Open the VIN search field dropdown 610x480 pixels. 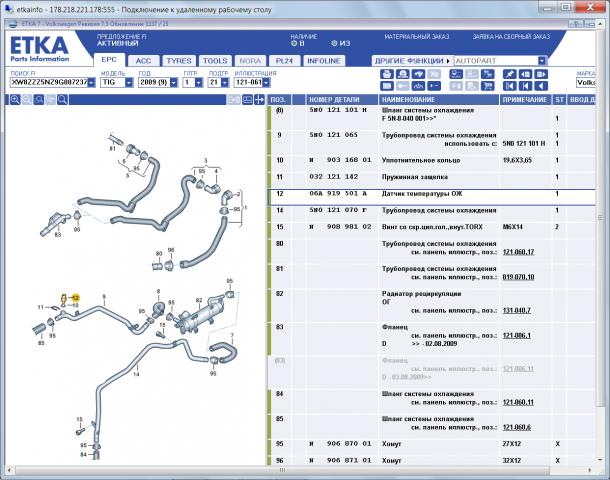[91, 82]
